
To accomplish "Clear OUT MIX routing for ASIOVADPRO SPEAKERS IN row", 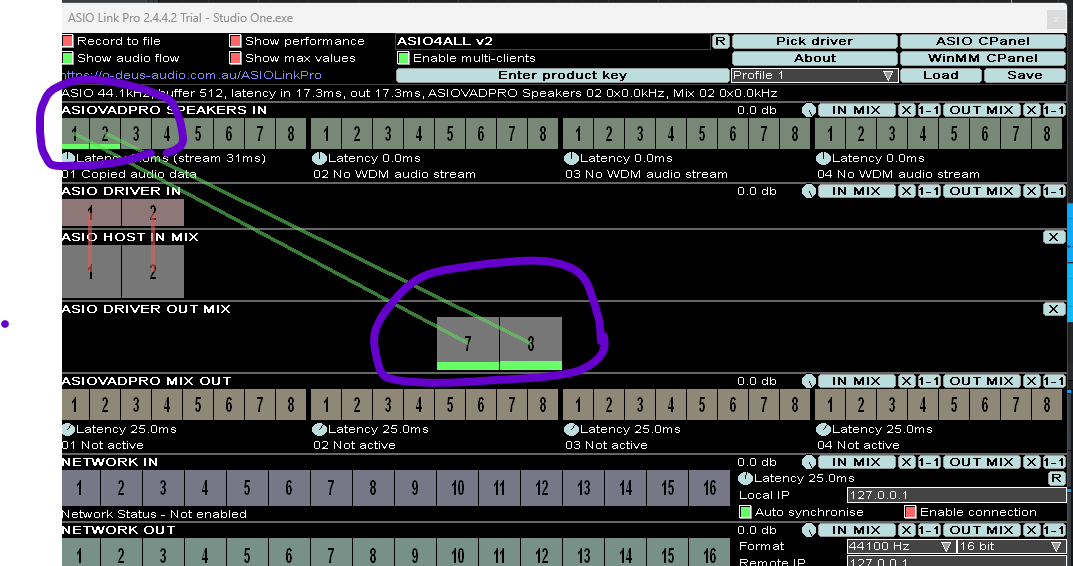I will (1031, 110).
